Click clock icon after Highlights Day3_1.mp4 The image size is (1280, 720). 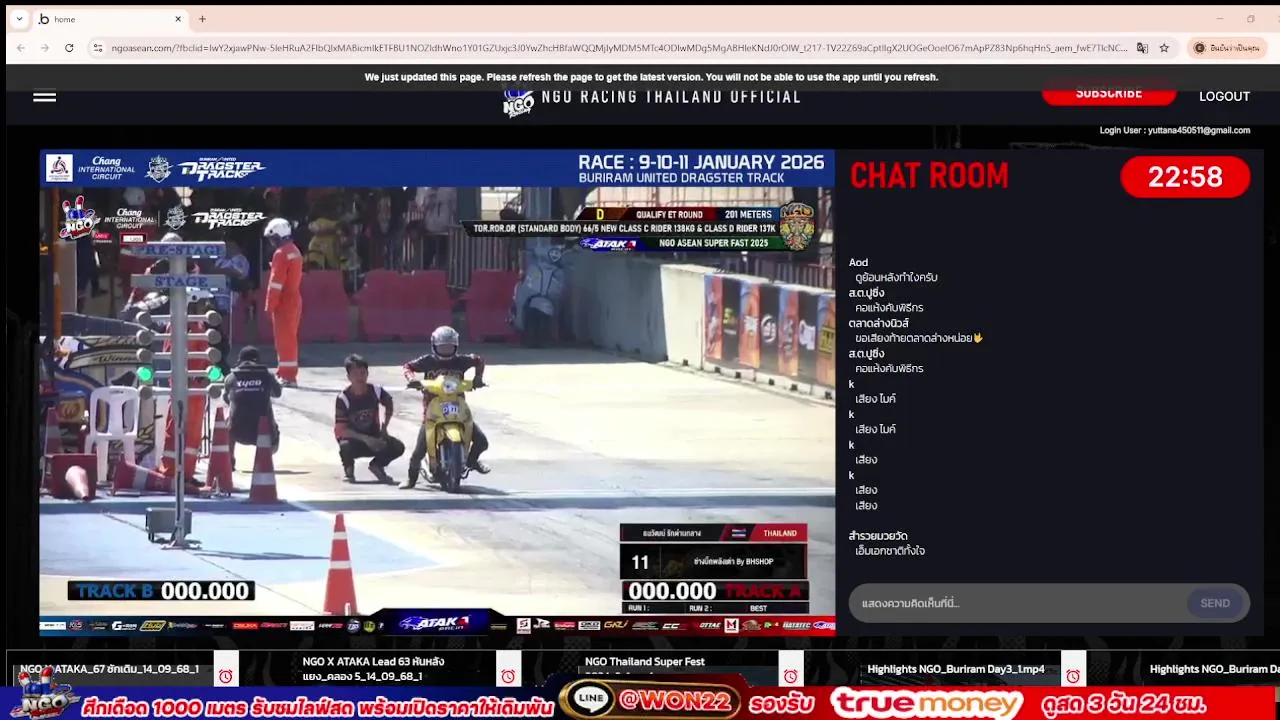[x=1073, y=676]
